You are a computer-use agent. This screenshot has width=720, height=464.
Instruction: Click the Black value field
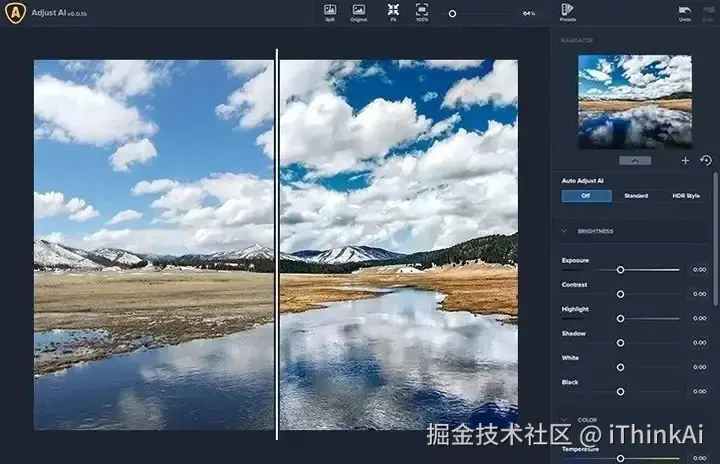click(x=699, y=391)
